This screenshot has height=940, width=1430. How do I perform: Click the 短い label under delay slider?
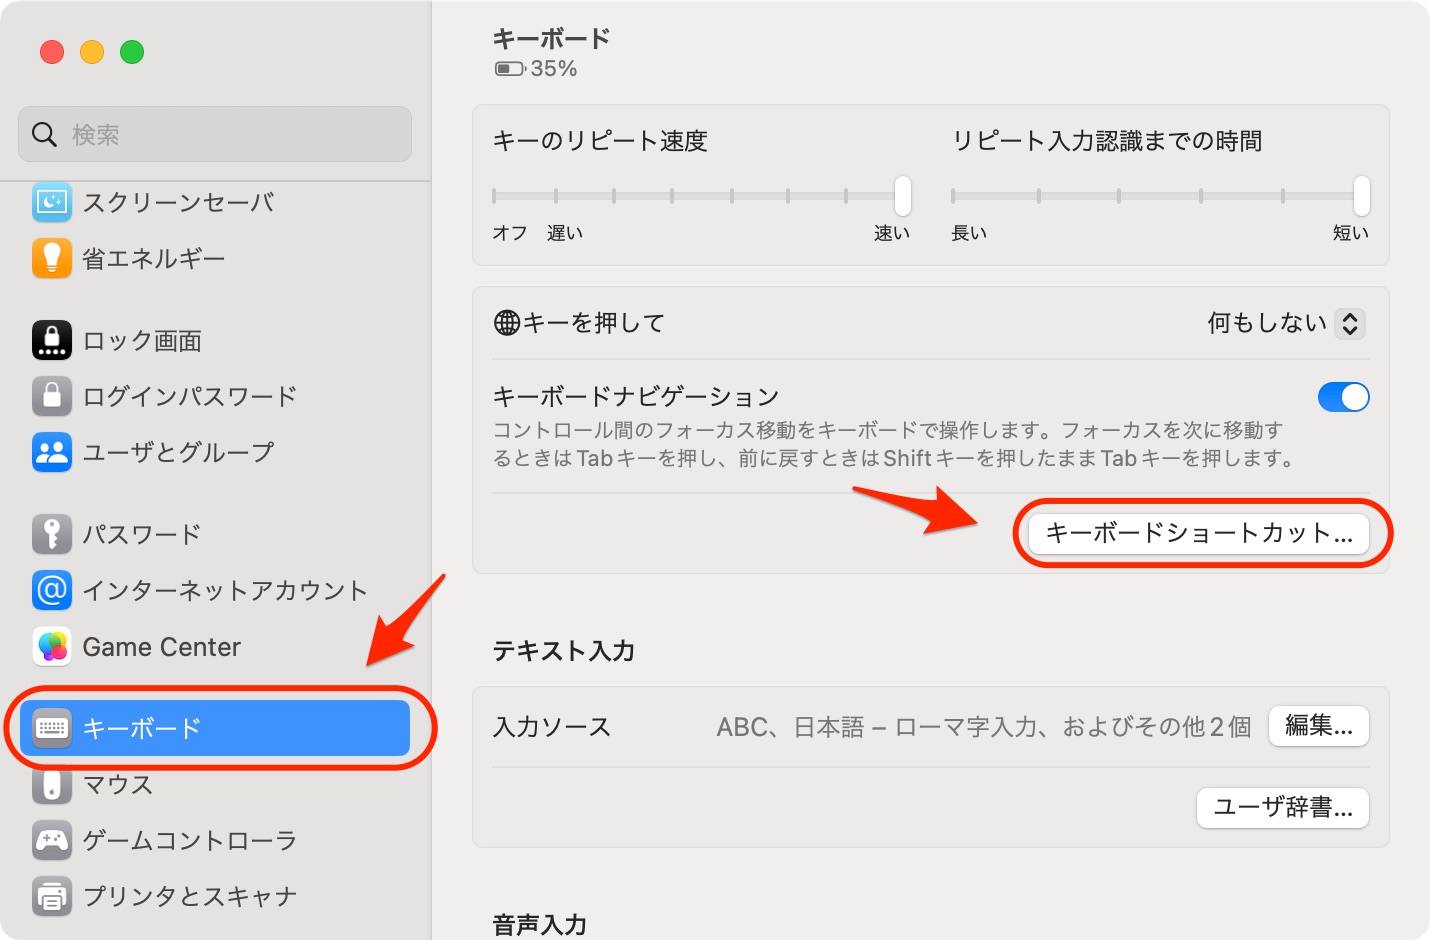click(x=1351, y=233)
